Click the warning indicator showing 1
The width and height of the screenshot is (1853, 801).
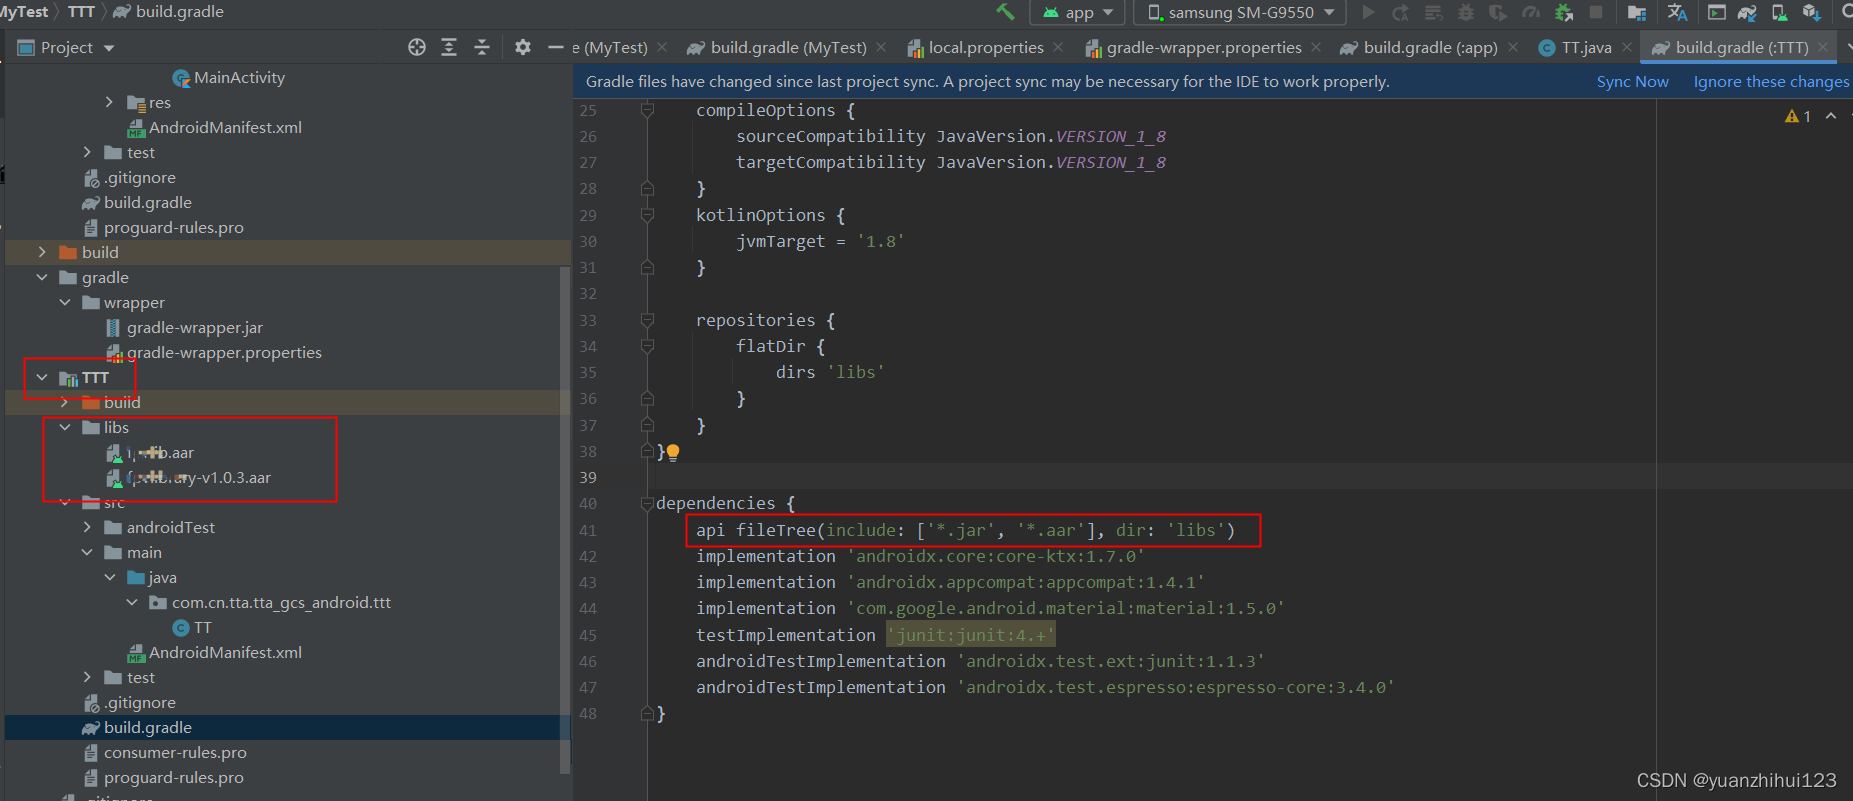(1798, 116)
